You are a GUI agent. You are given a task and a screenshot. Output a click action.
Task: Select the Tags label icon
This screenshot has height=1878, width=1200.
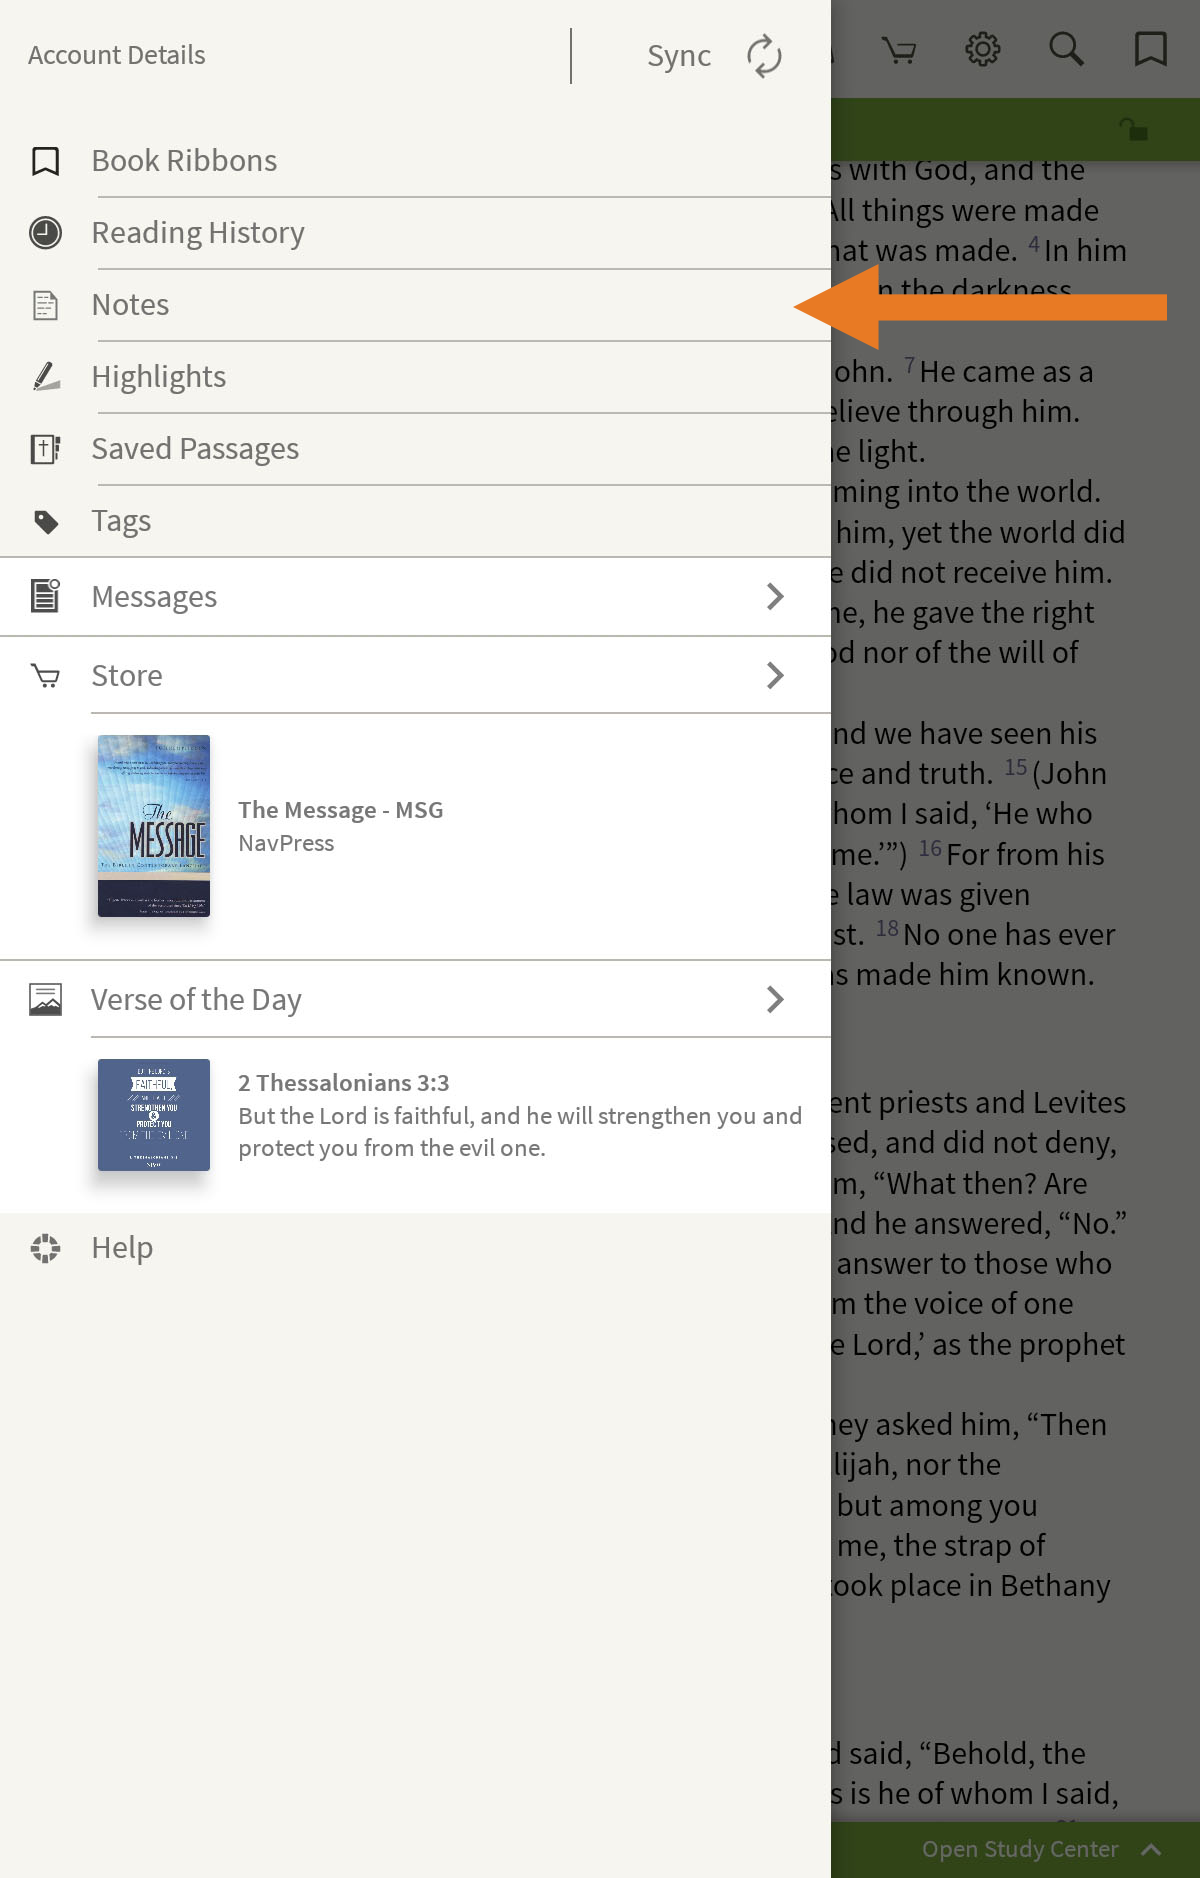(x=46, y=521)
